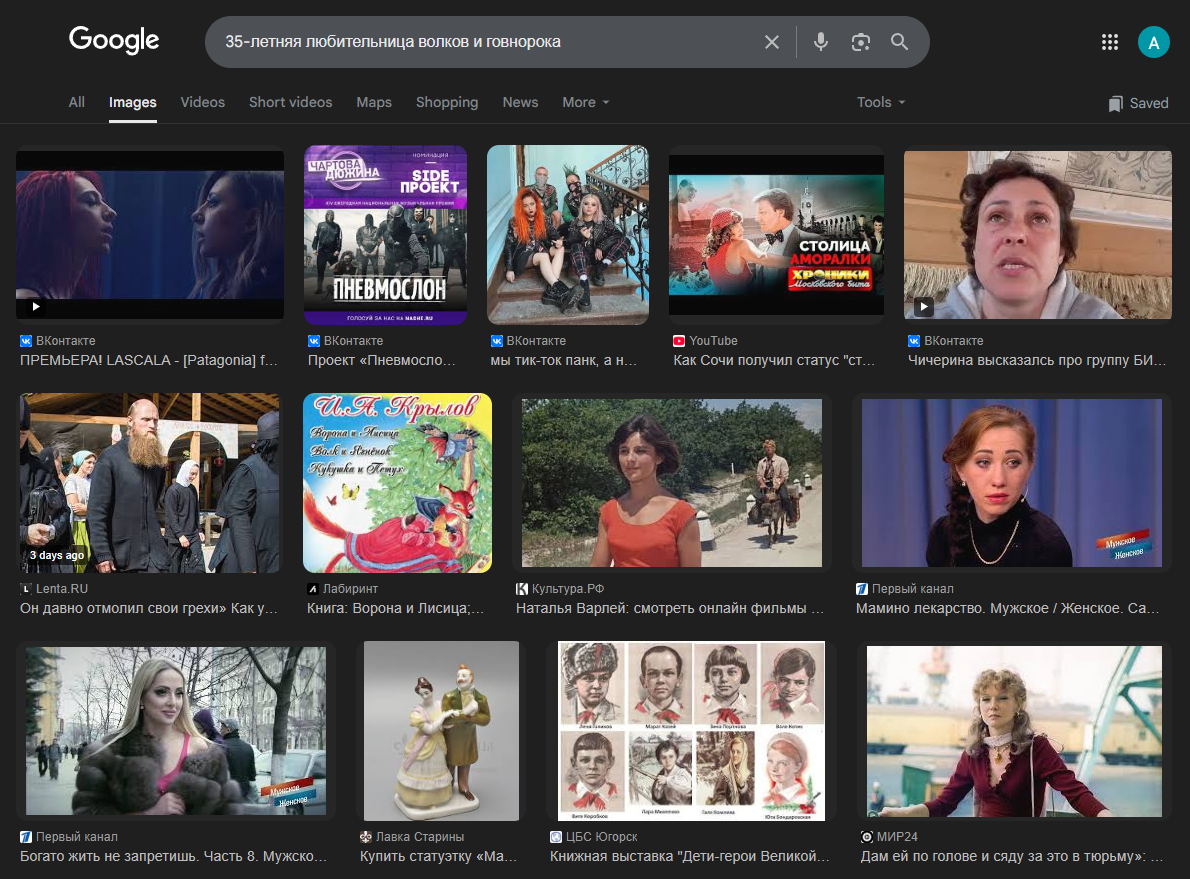Start voice search with microphone icon
This screenshot has height=879, width=1190.
pyautogui.click(x=821, y=42)
